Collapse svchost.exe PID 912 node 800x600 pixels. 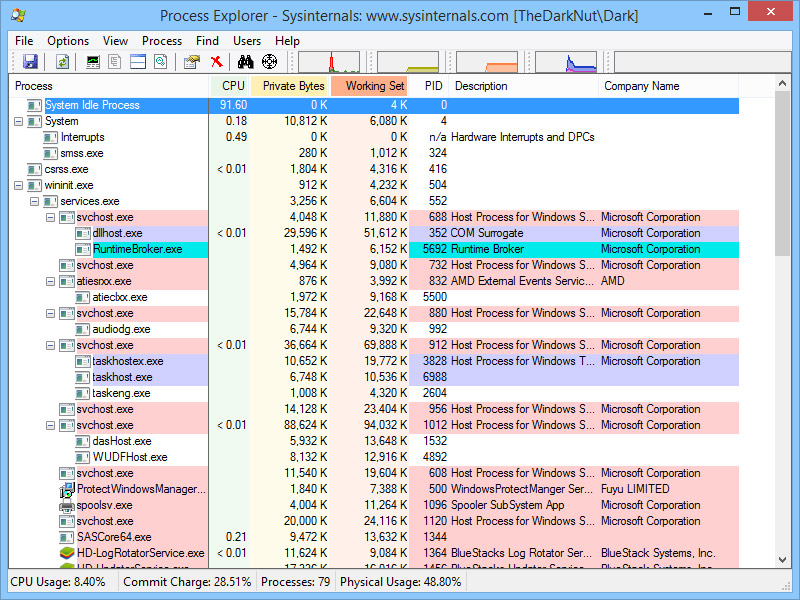pos(51,345)
